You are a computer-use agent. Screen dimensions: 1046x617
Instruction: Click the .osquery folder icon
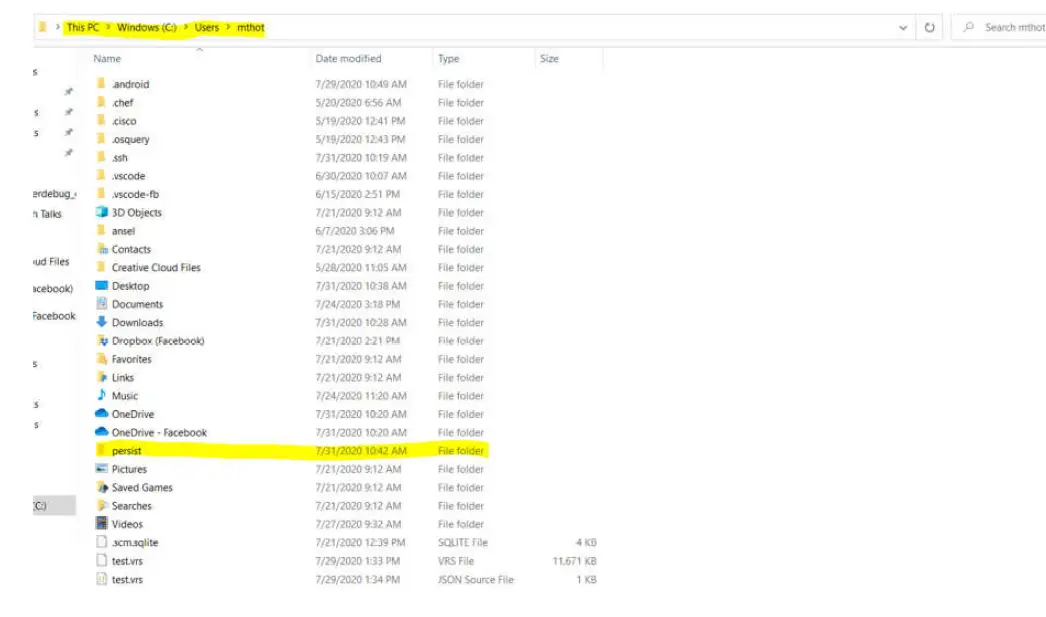coord(101,139)
